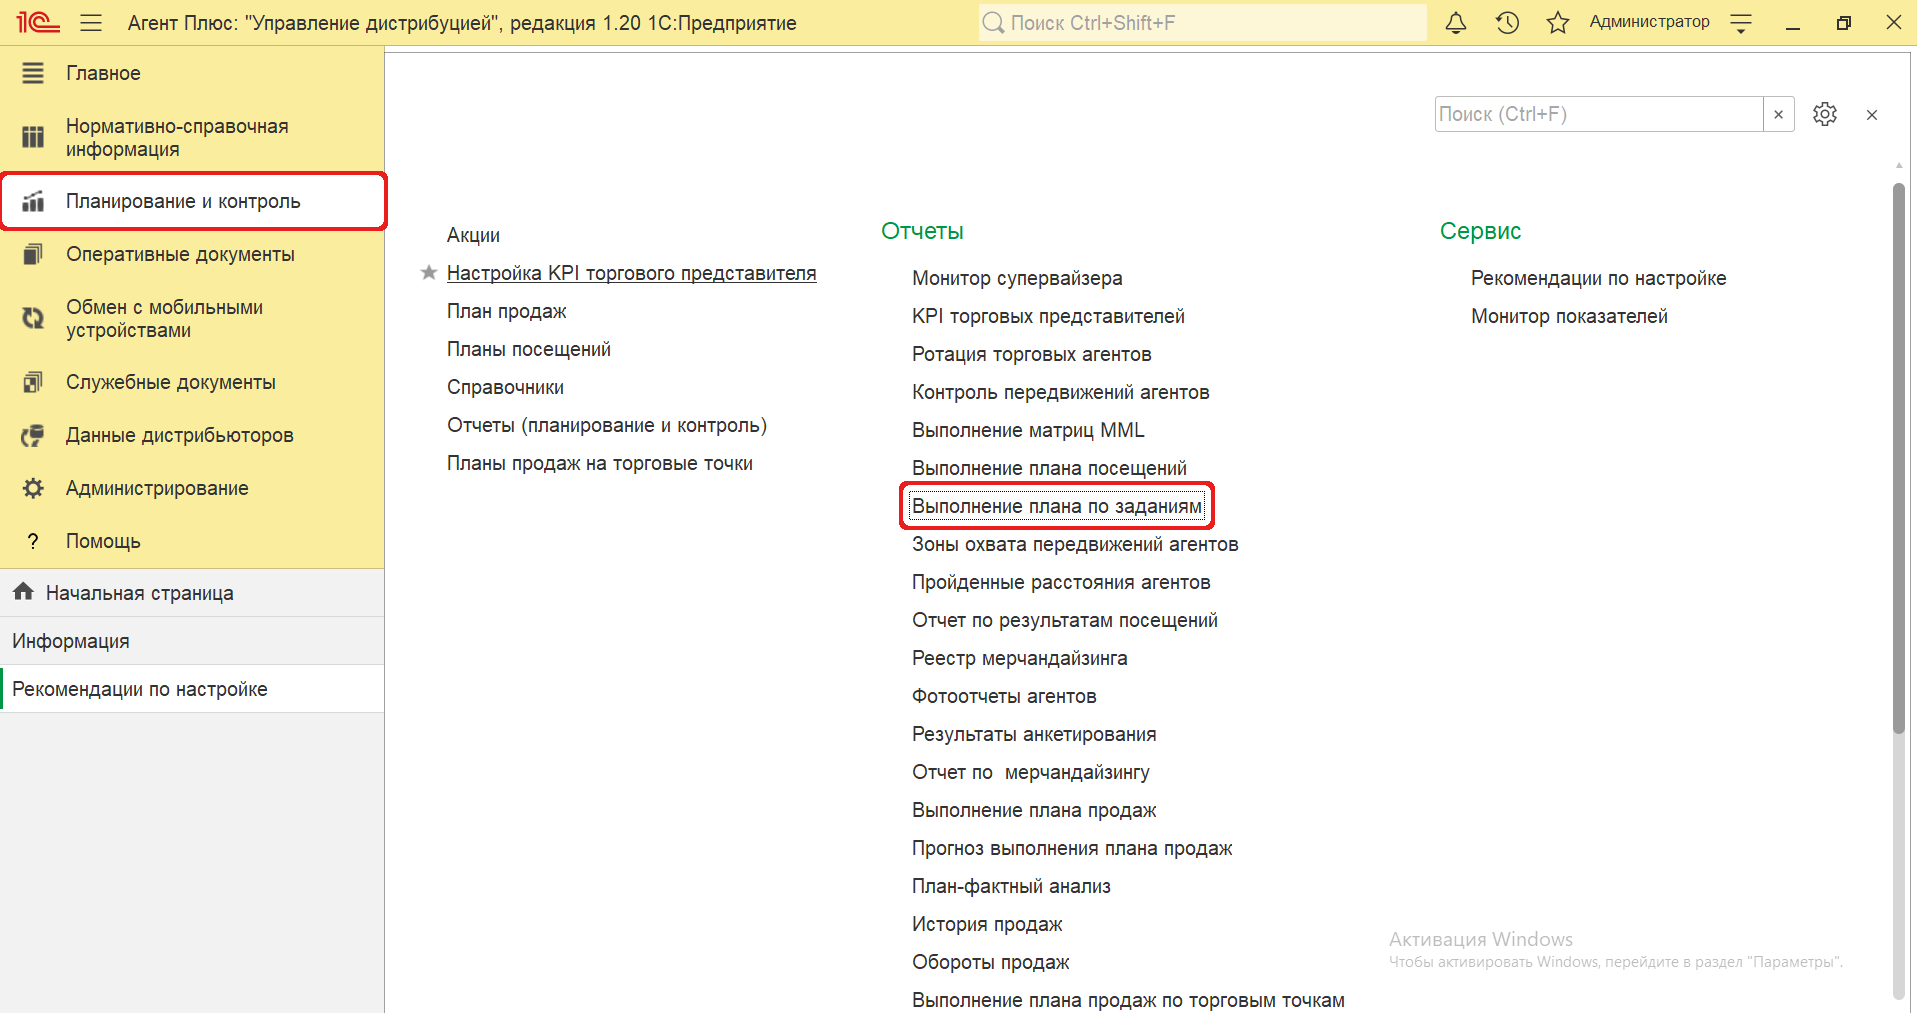The image size is (1917, 1013).
Task: Open Прогноз выполнения плана продаж report
Action: [x=1072, y=848]
